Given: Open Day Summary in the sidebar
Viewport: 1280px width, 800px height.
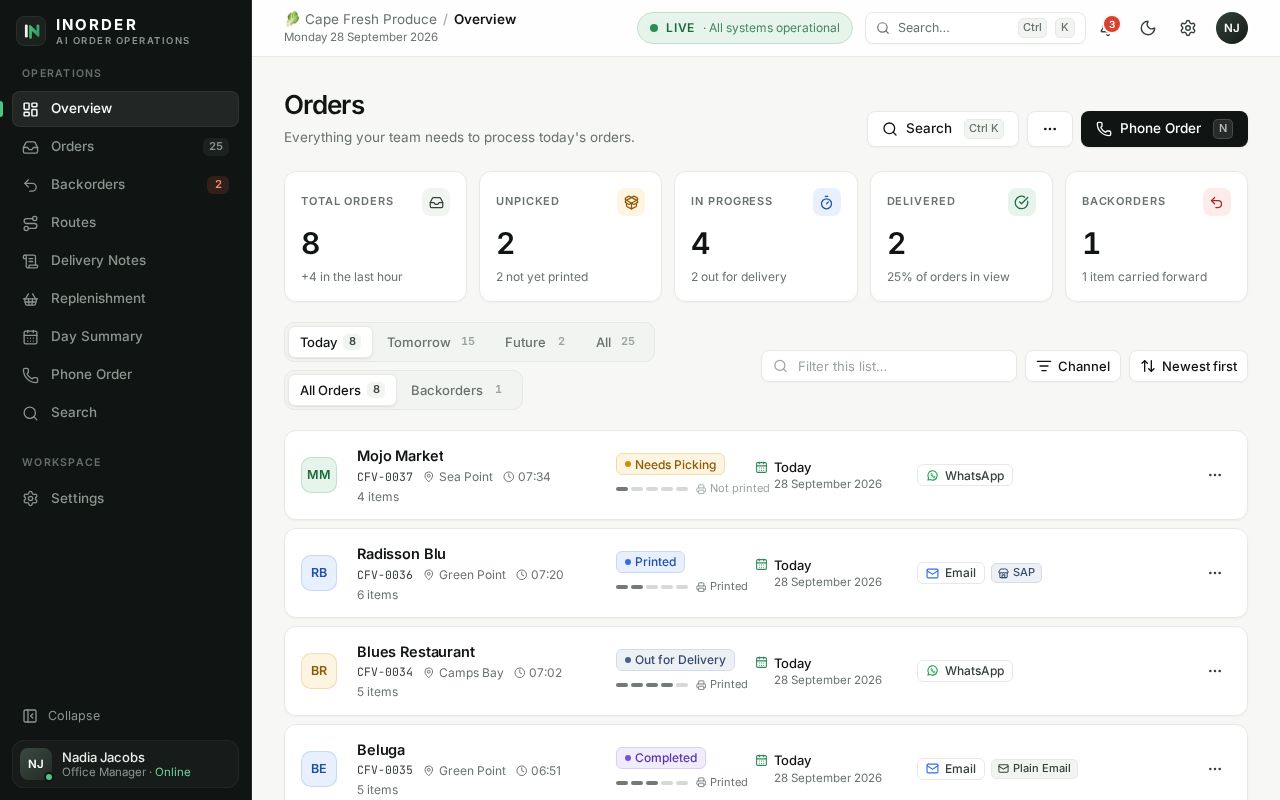Looking at the screenshot, I should (x=125, y=337).
